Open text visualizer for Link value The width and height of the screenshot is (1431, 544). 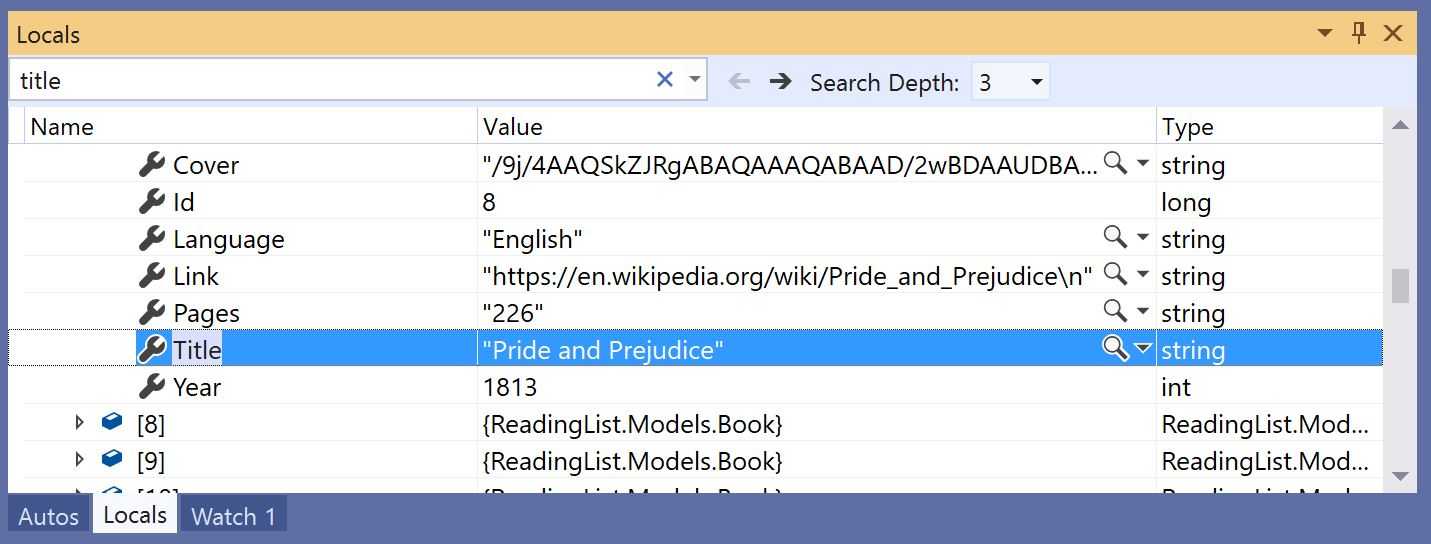pos(1115,274)
